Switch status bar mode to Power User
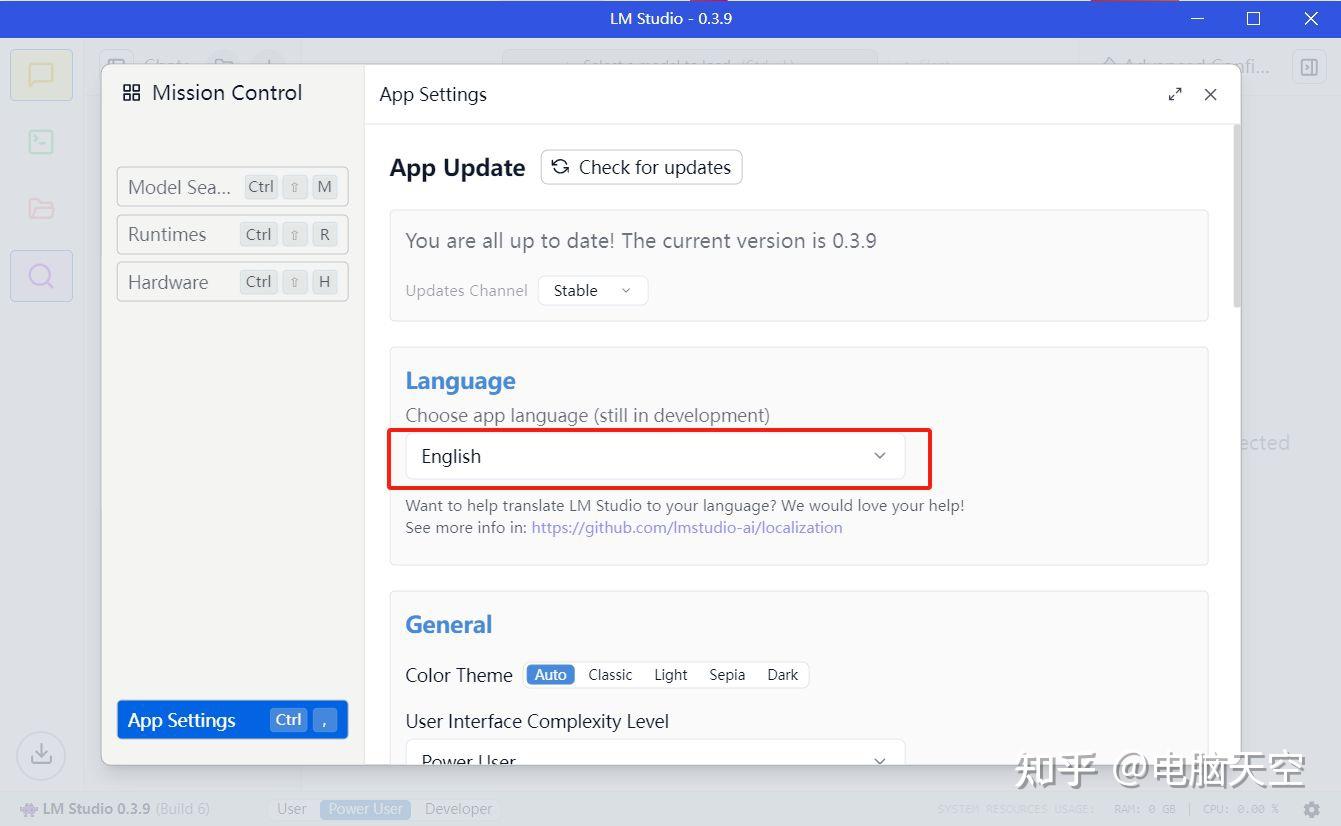 (366, 809)
